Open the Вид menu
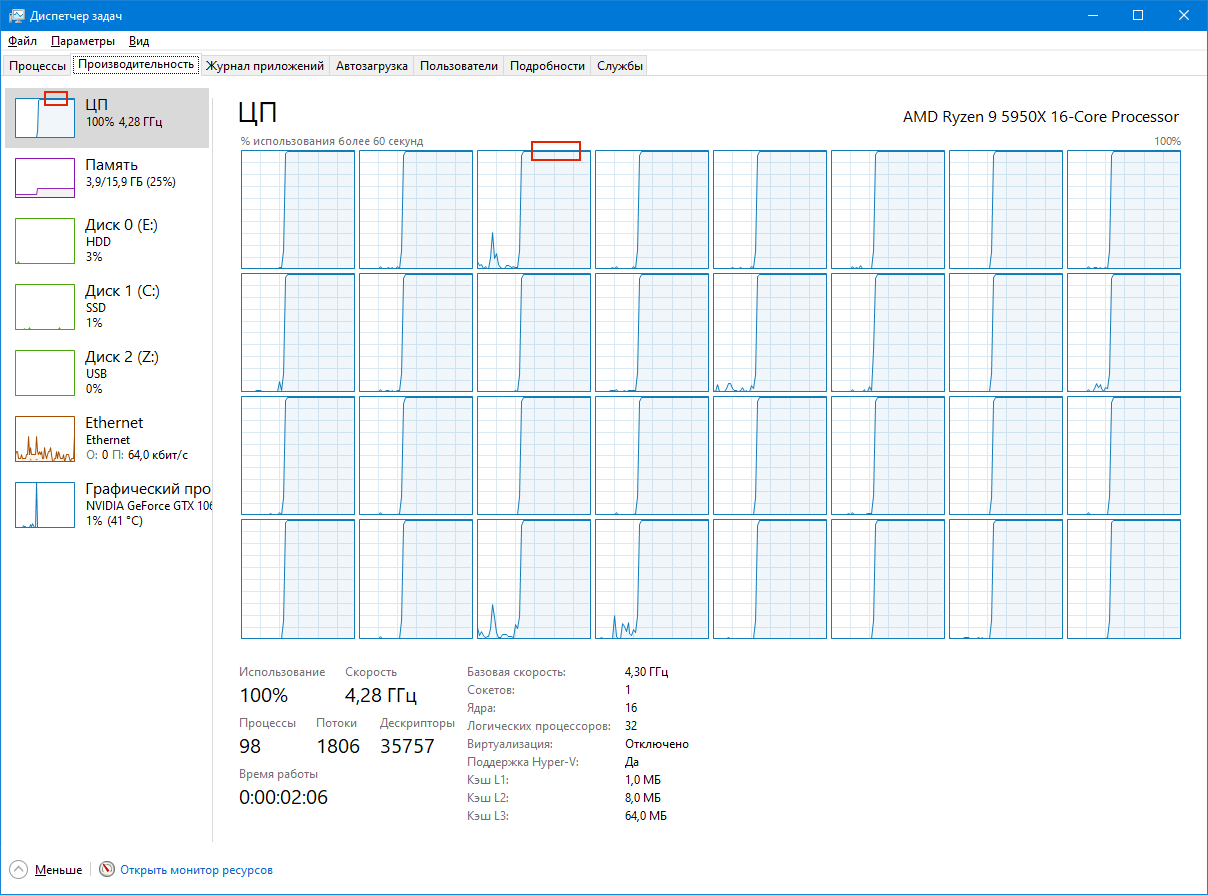This screenshot has height=895, width=1208. point(139,41)
